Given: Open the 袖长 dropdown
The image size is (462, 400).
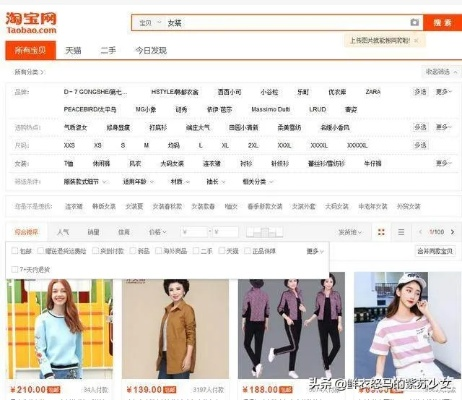Looking at the screenshot, I should 216,182.
